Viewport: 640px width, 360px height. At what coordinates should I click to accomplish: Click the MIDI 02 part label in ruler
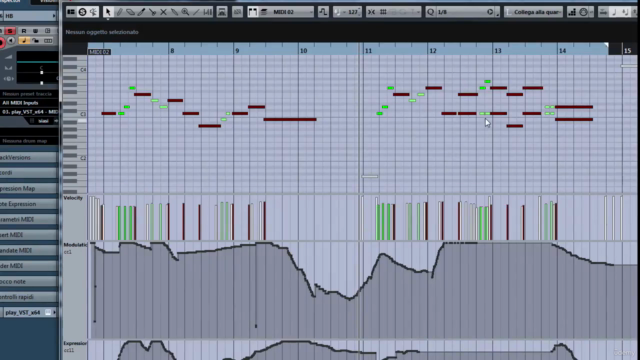coord(99,52)
